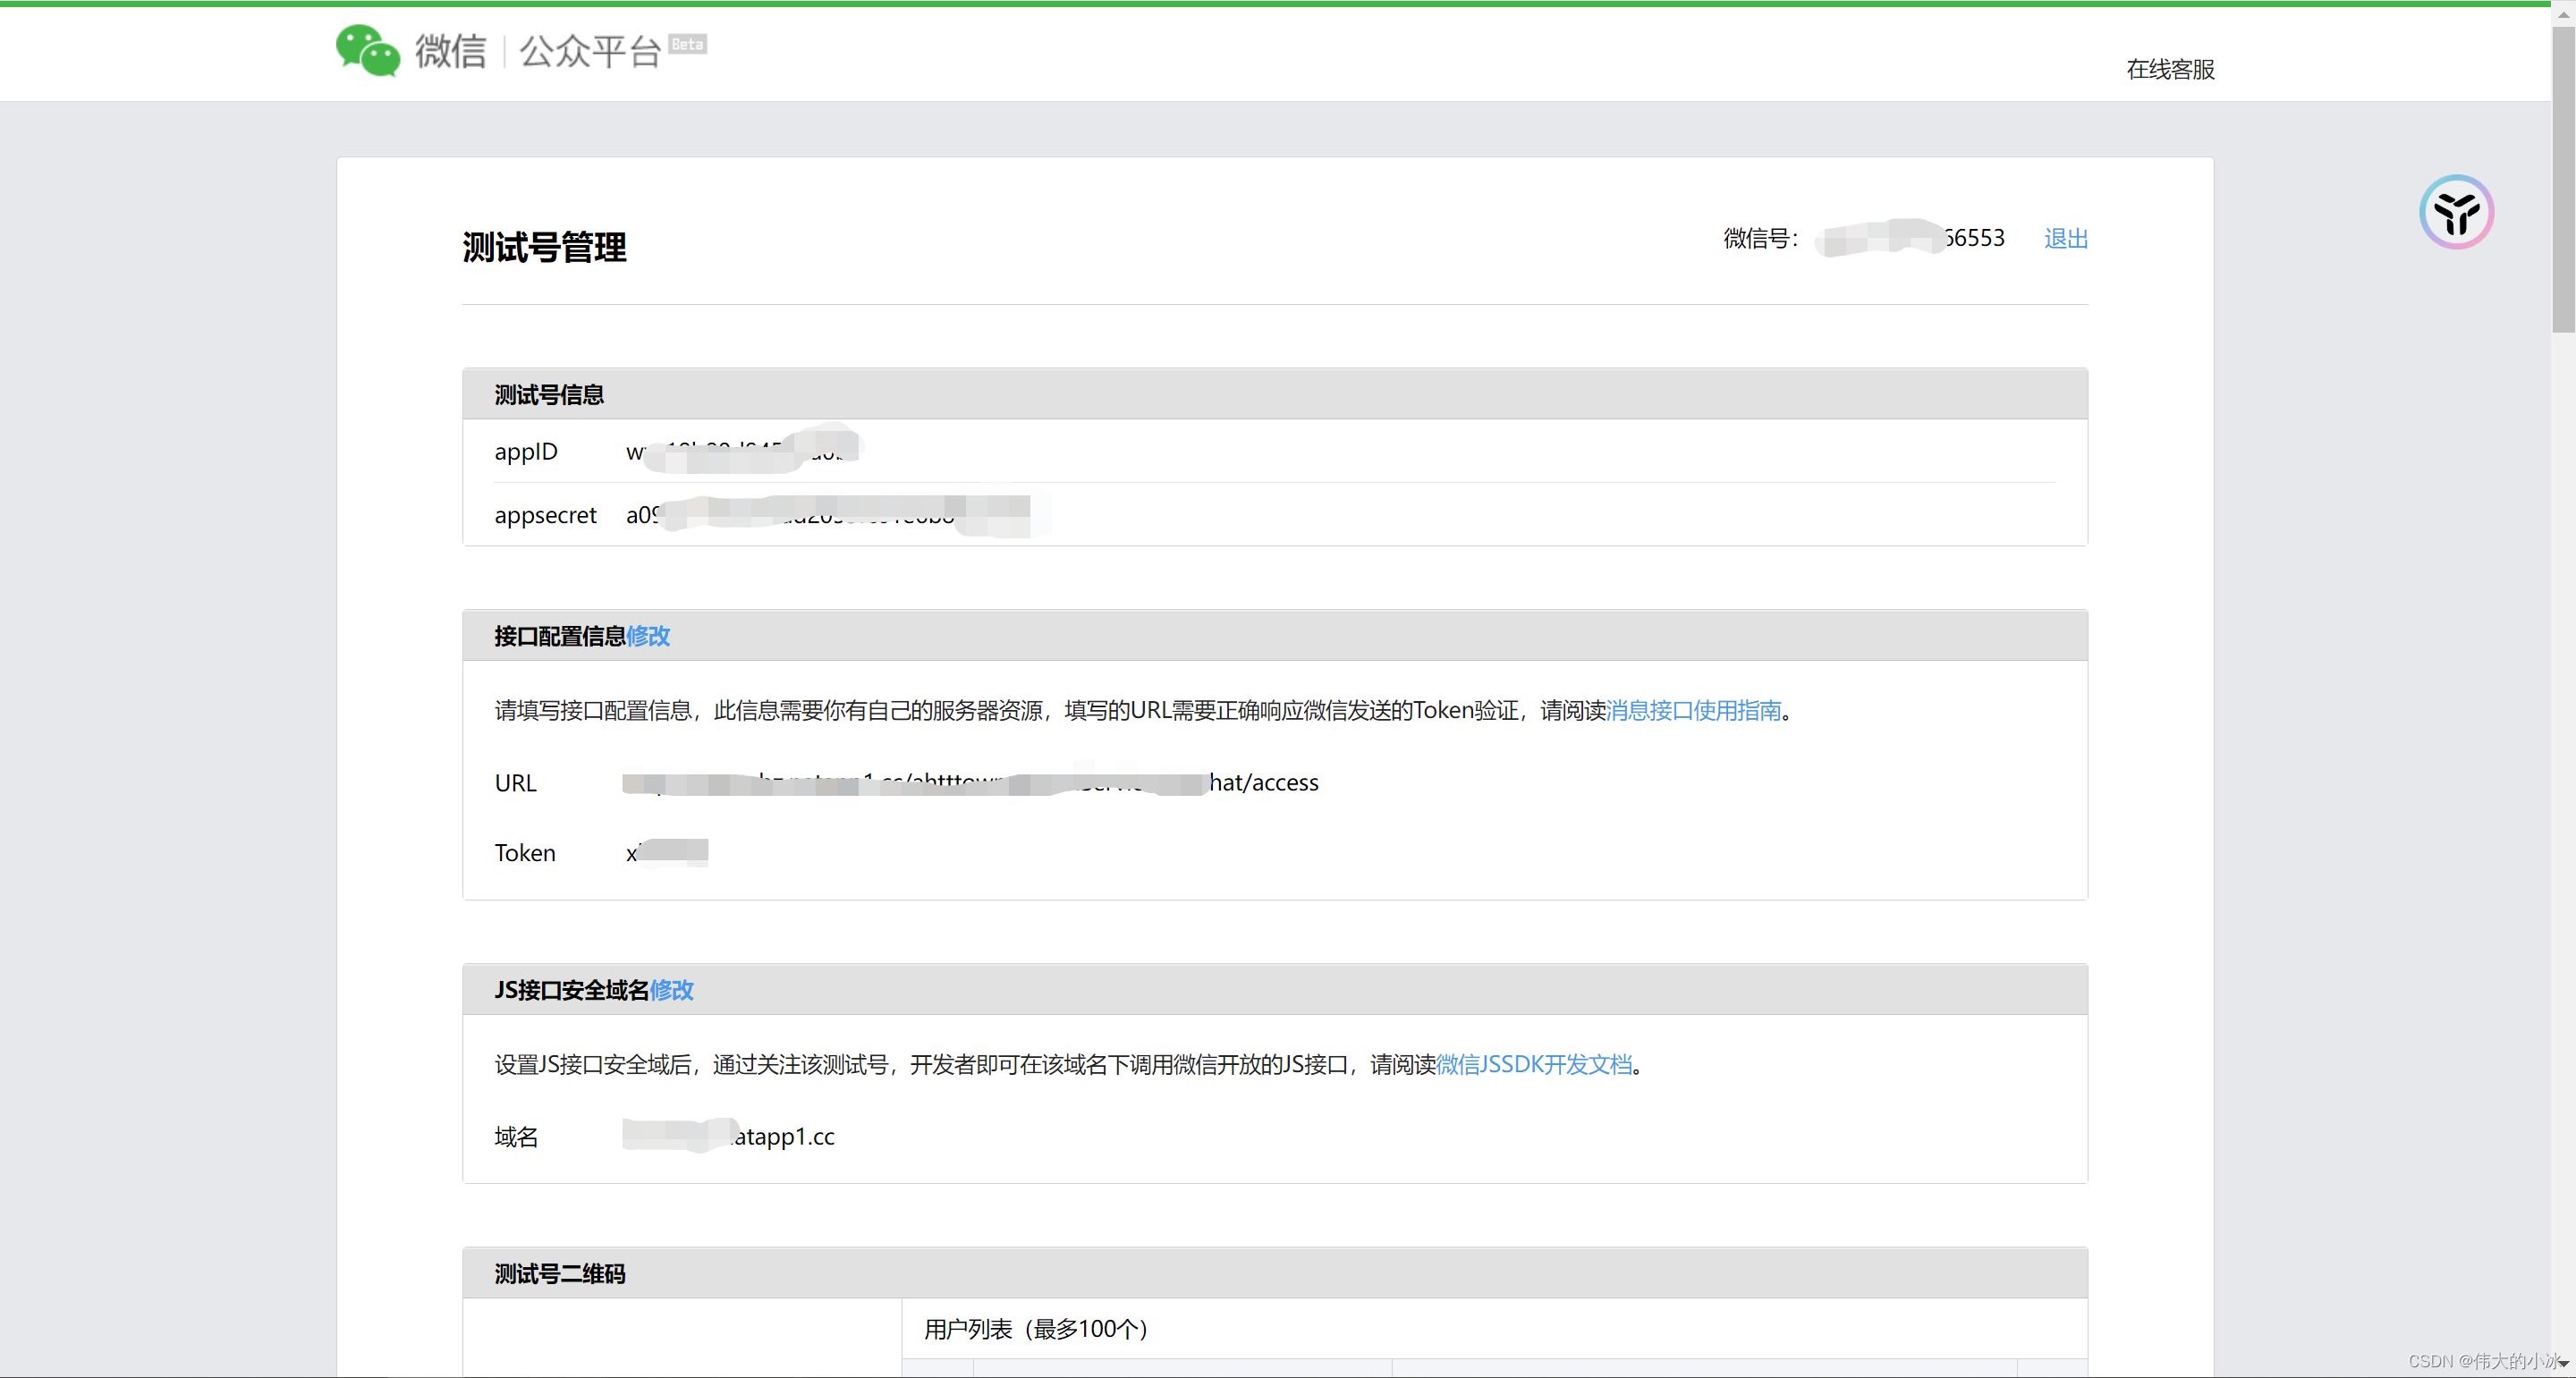Screen dimensions: 2576x1378
Task: Click the Beta badge next to 公众平台
Action: tap(687, 44)
